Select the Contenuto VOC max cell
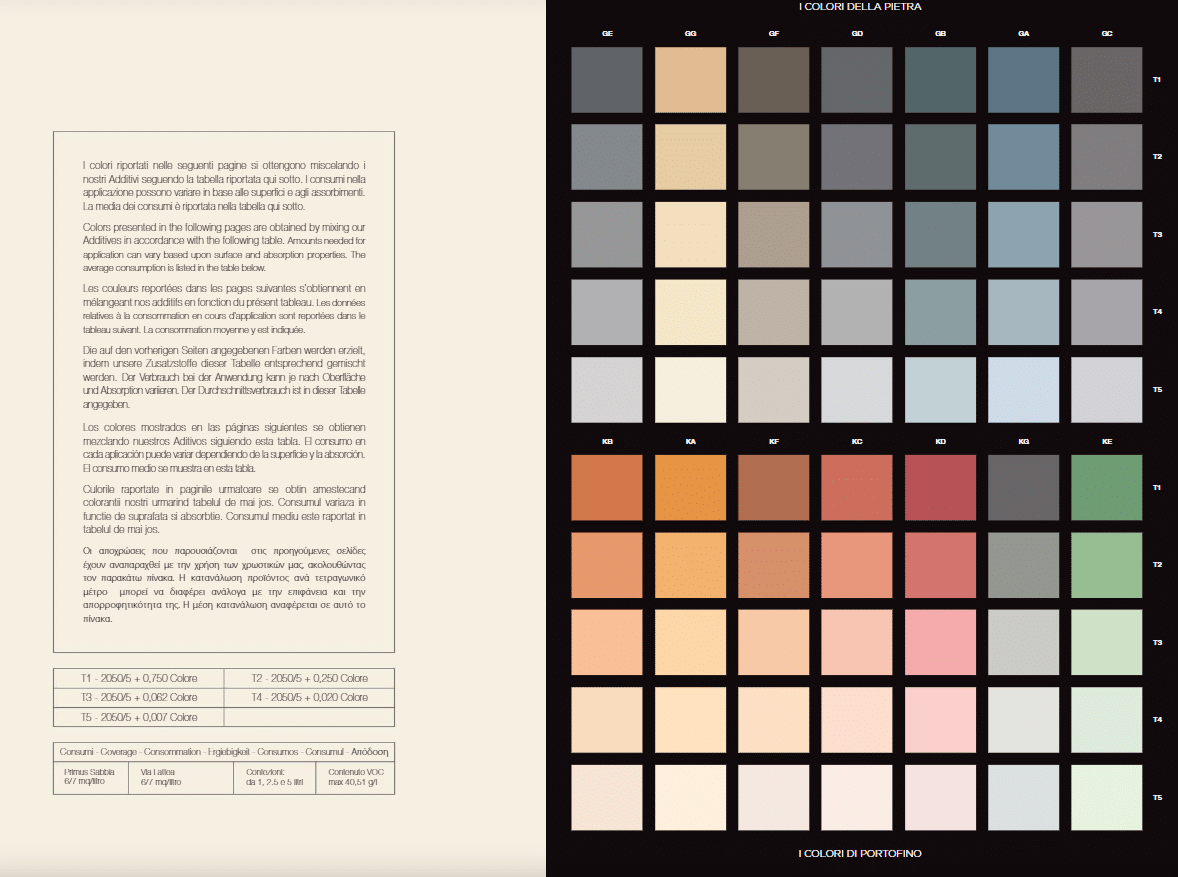 click(x=356, y=777)
